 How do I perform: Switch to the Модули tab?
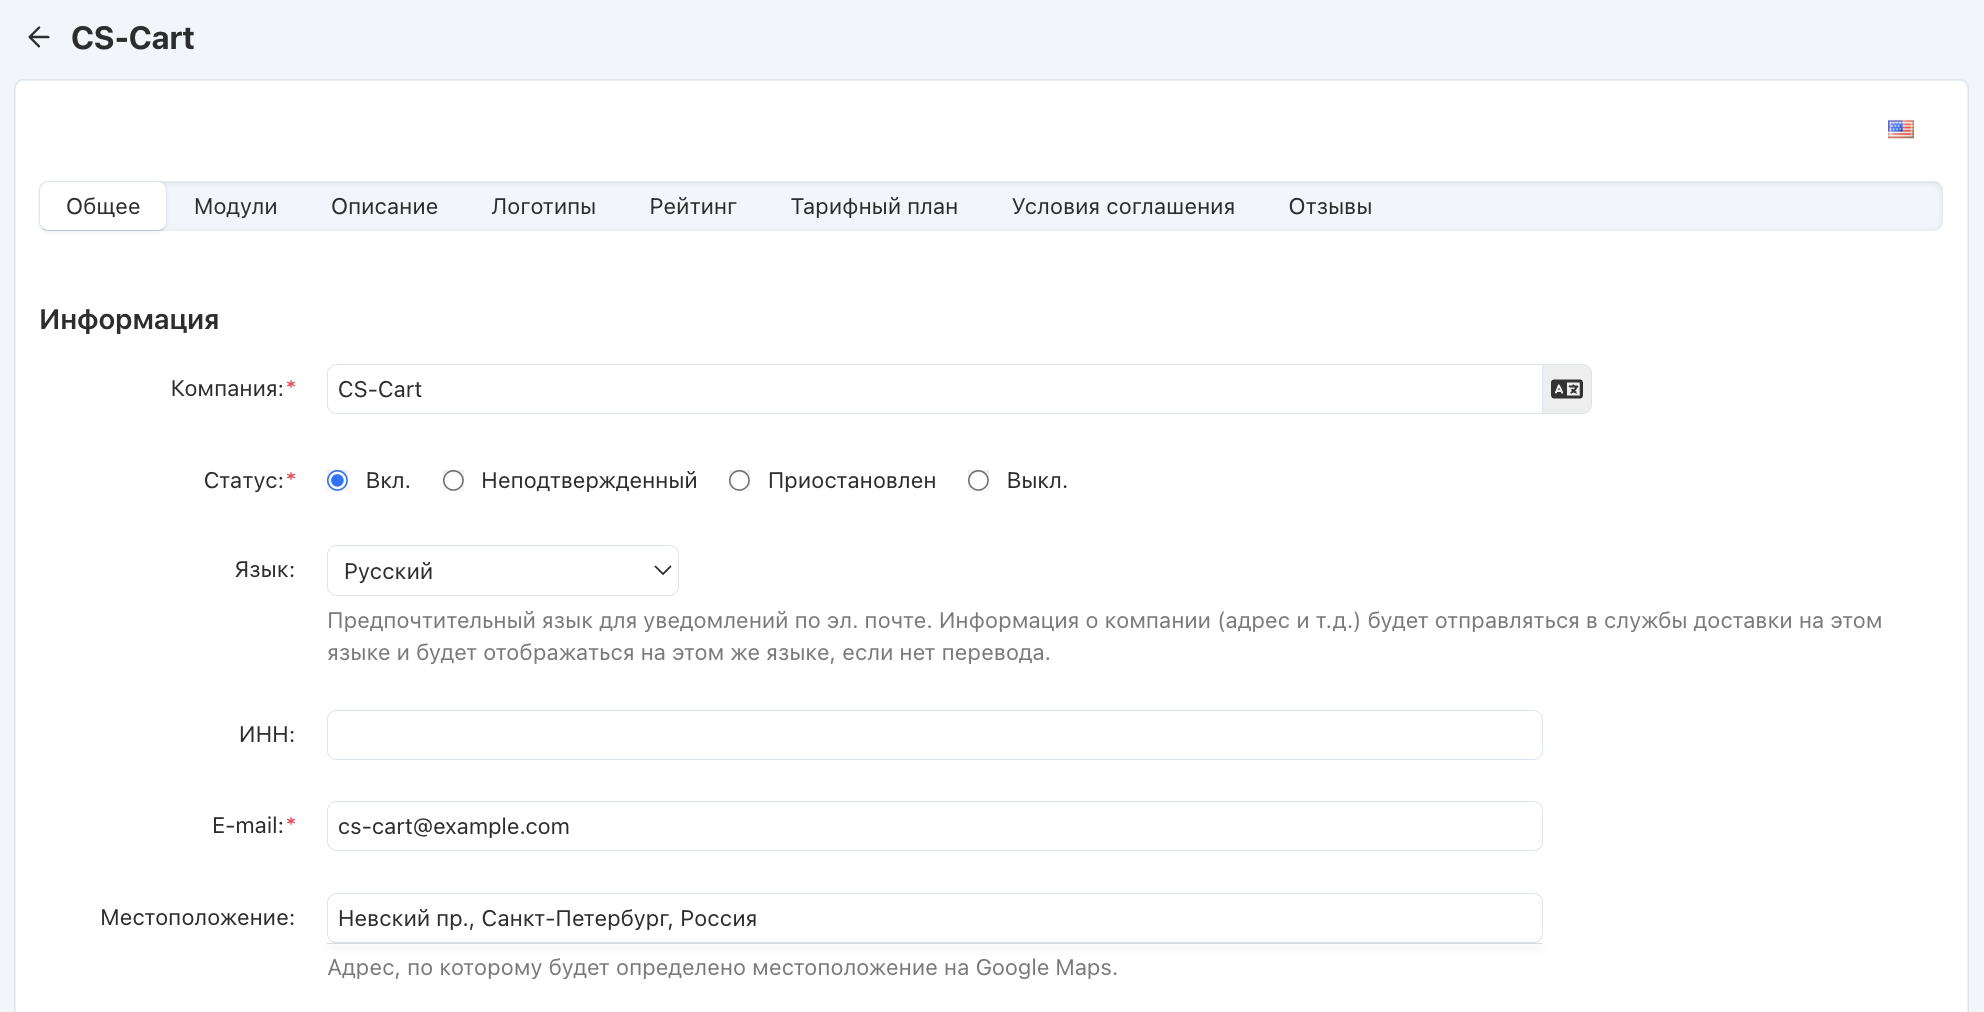(235, 207)
